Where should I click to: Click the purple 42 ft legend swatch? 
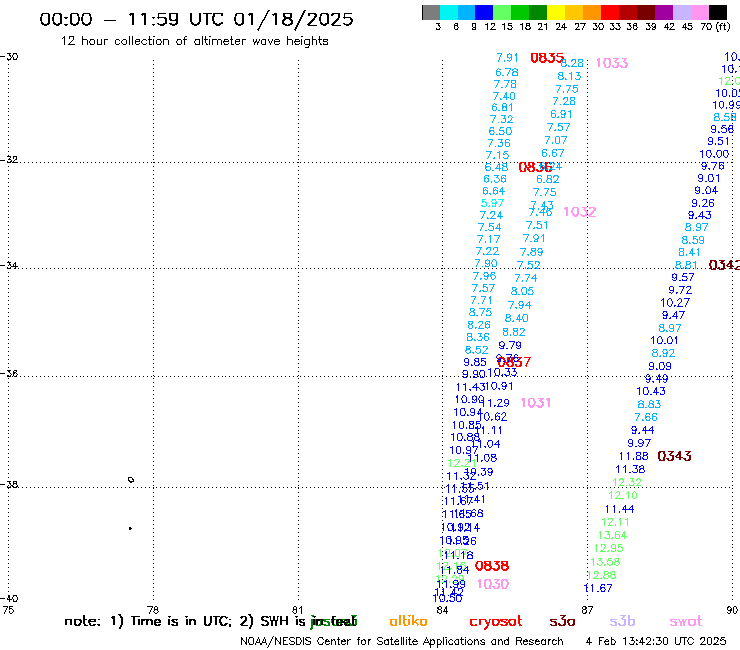[x=664, y=12]
